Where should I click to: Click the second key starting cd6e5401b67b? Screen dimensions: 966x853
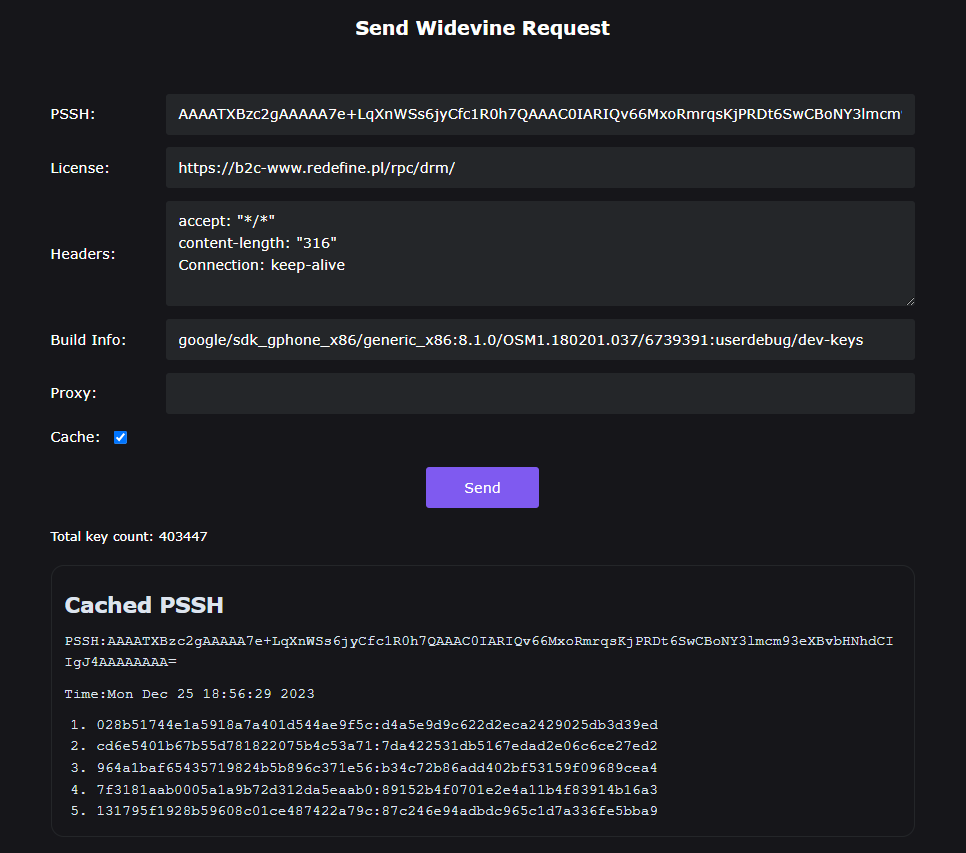pyautogui.click(x=377, y=746)
